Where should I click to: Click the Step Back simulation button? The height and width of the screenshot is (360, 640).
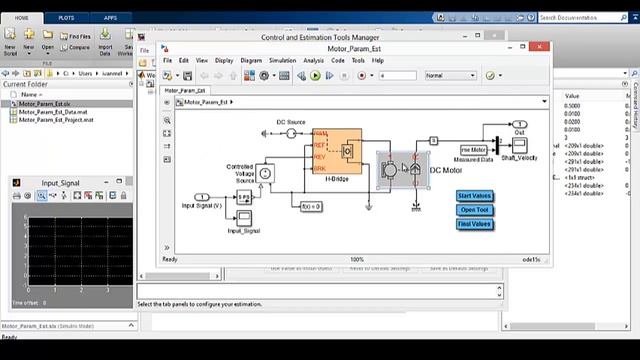pyautogui.click(x=301, y=76)
